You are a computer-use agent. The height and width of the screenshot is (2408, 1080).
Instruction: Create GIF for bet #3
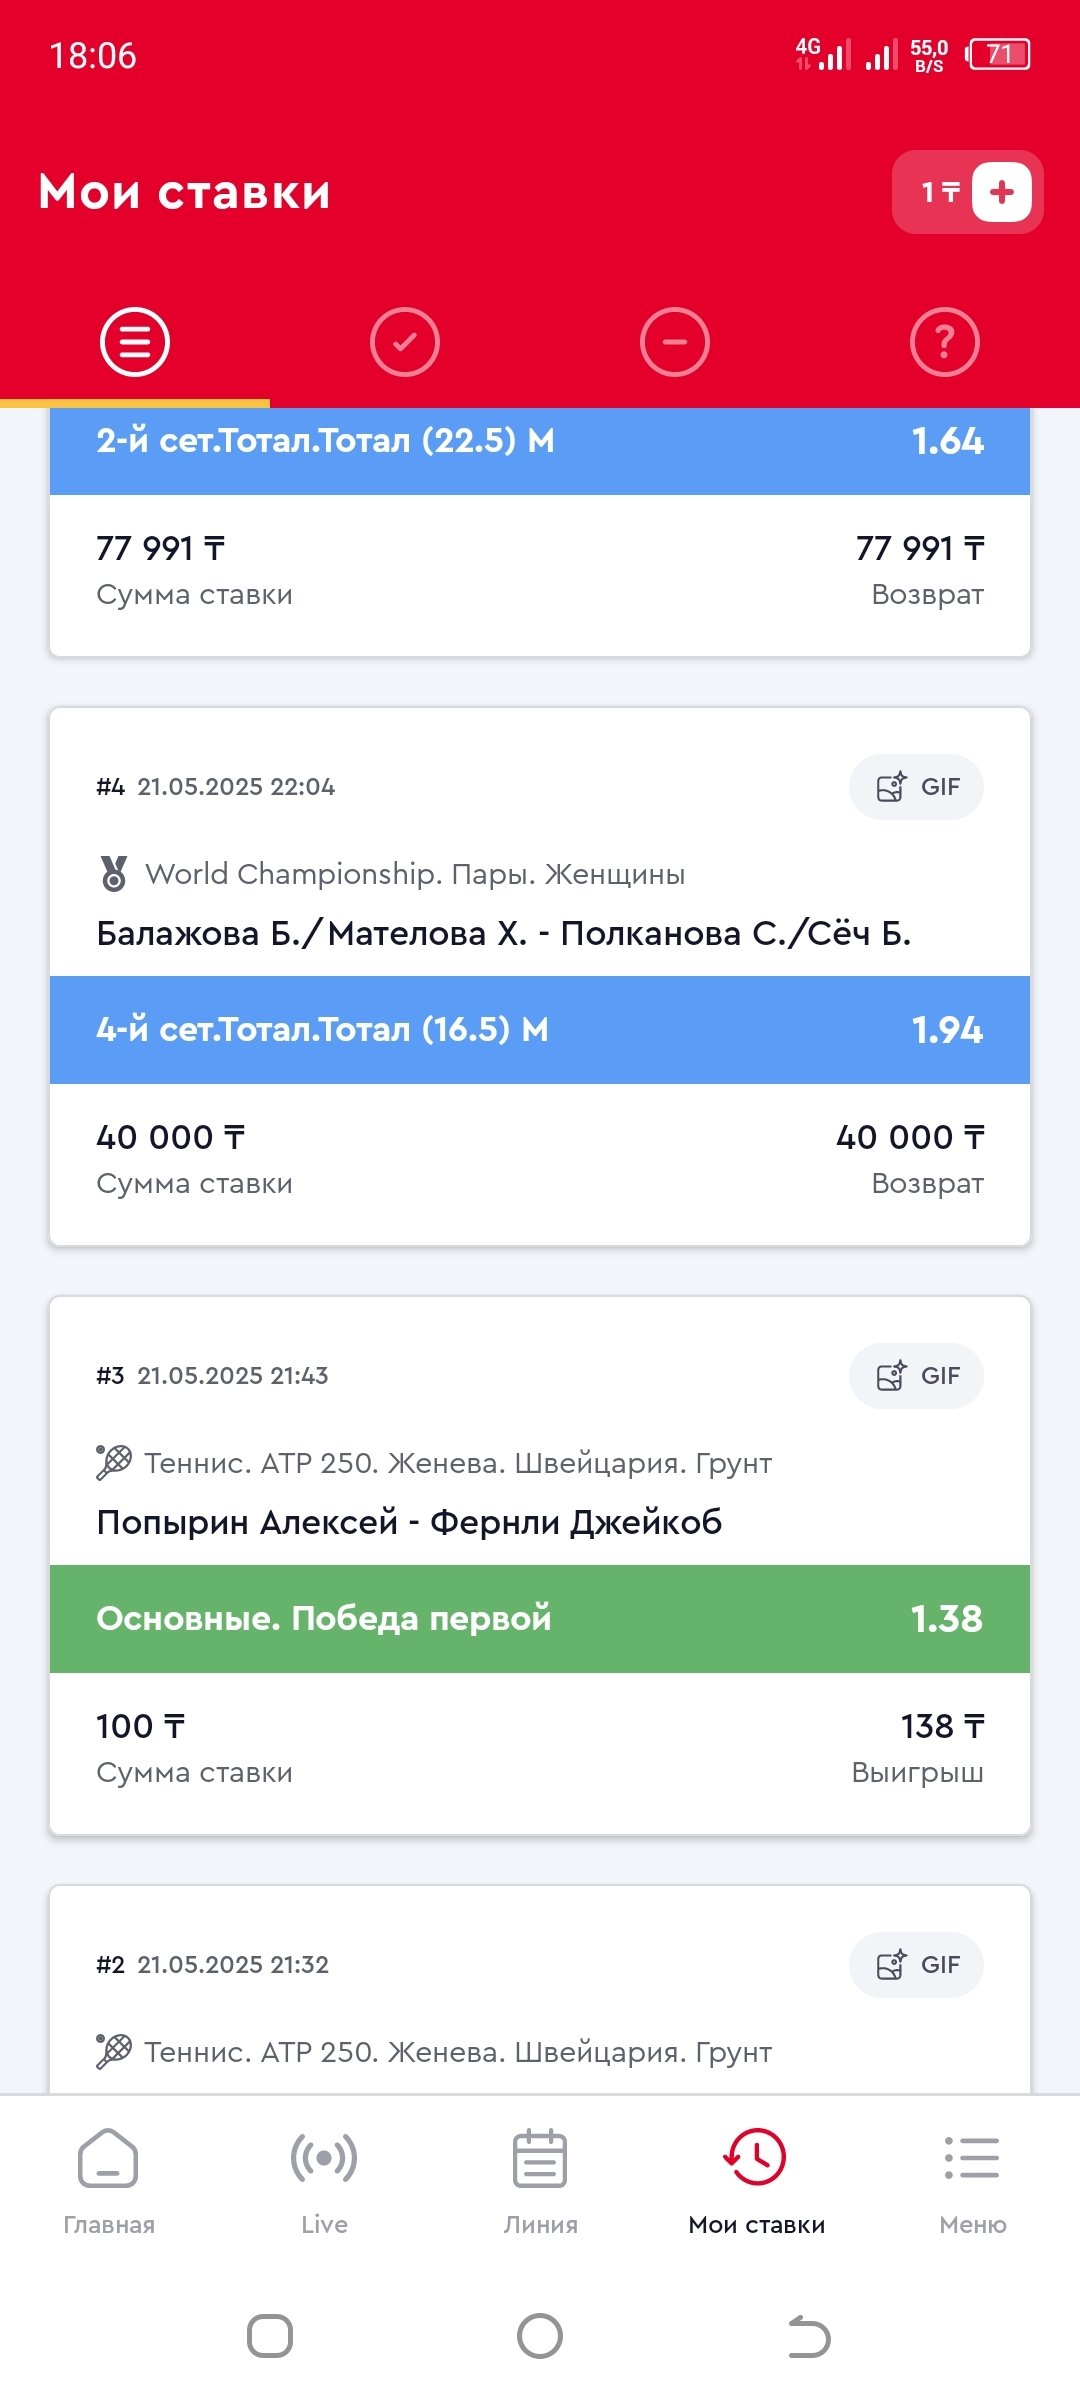[916, 1376]
